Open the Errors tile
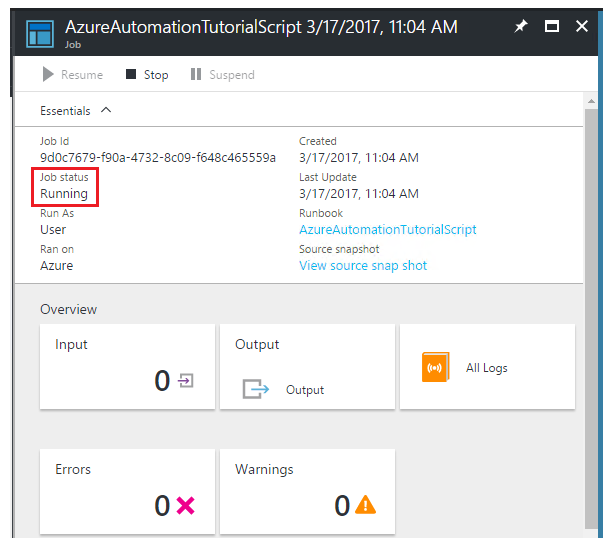This screenshot has width=615, height=538. (127, 491)
